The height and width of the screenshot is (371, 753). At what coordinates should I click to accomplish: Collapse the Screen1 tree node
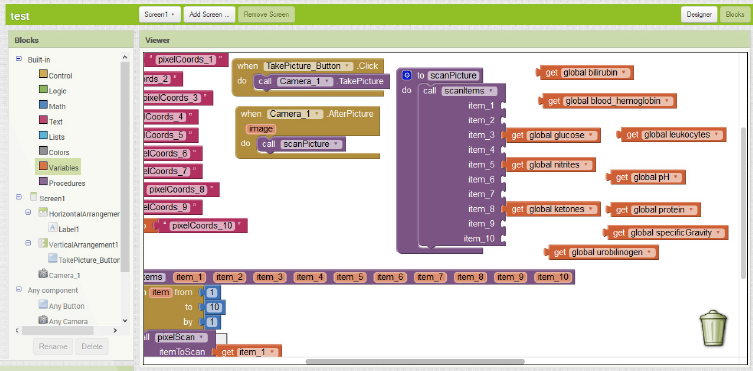[x=19, y=197]
